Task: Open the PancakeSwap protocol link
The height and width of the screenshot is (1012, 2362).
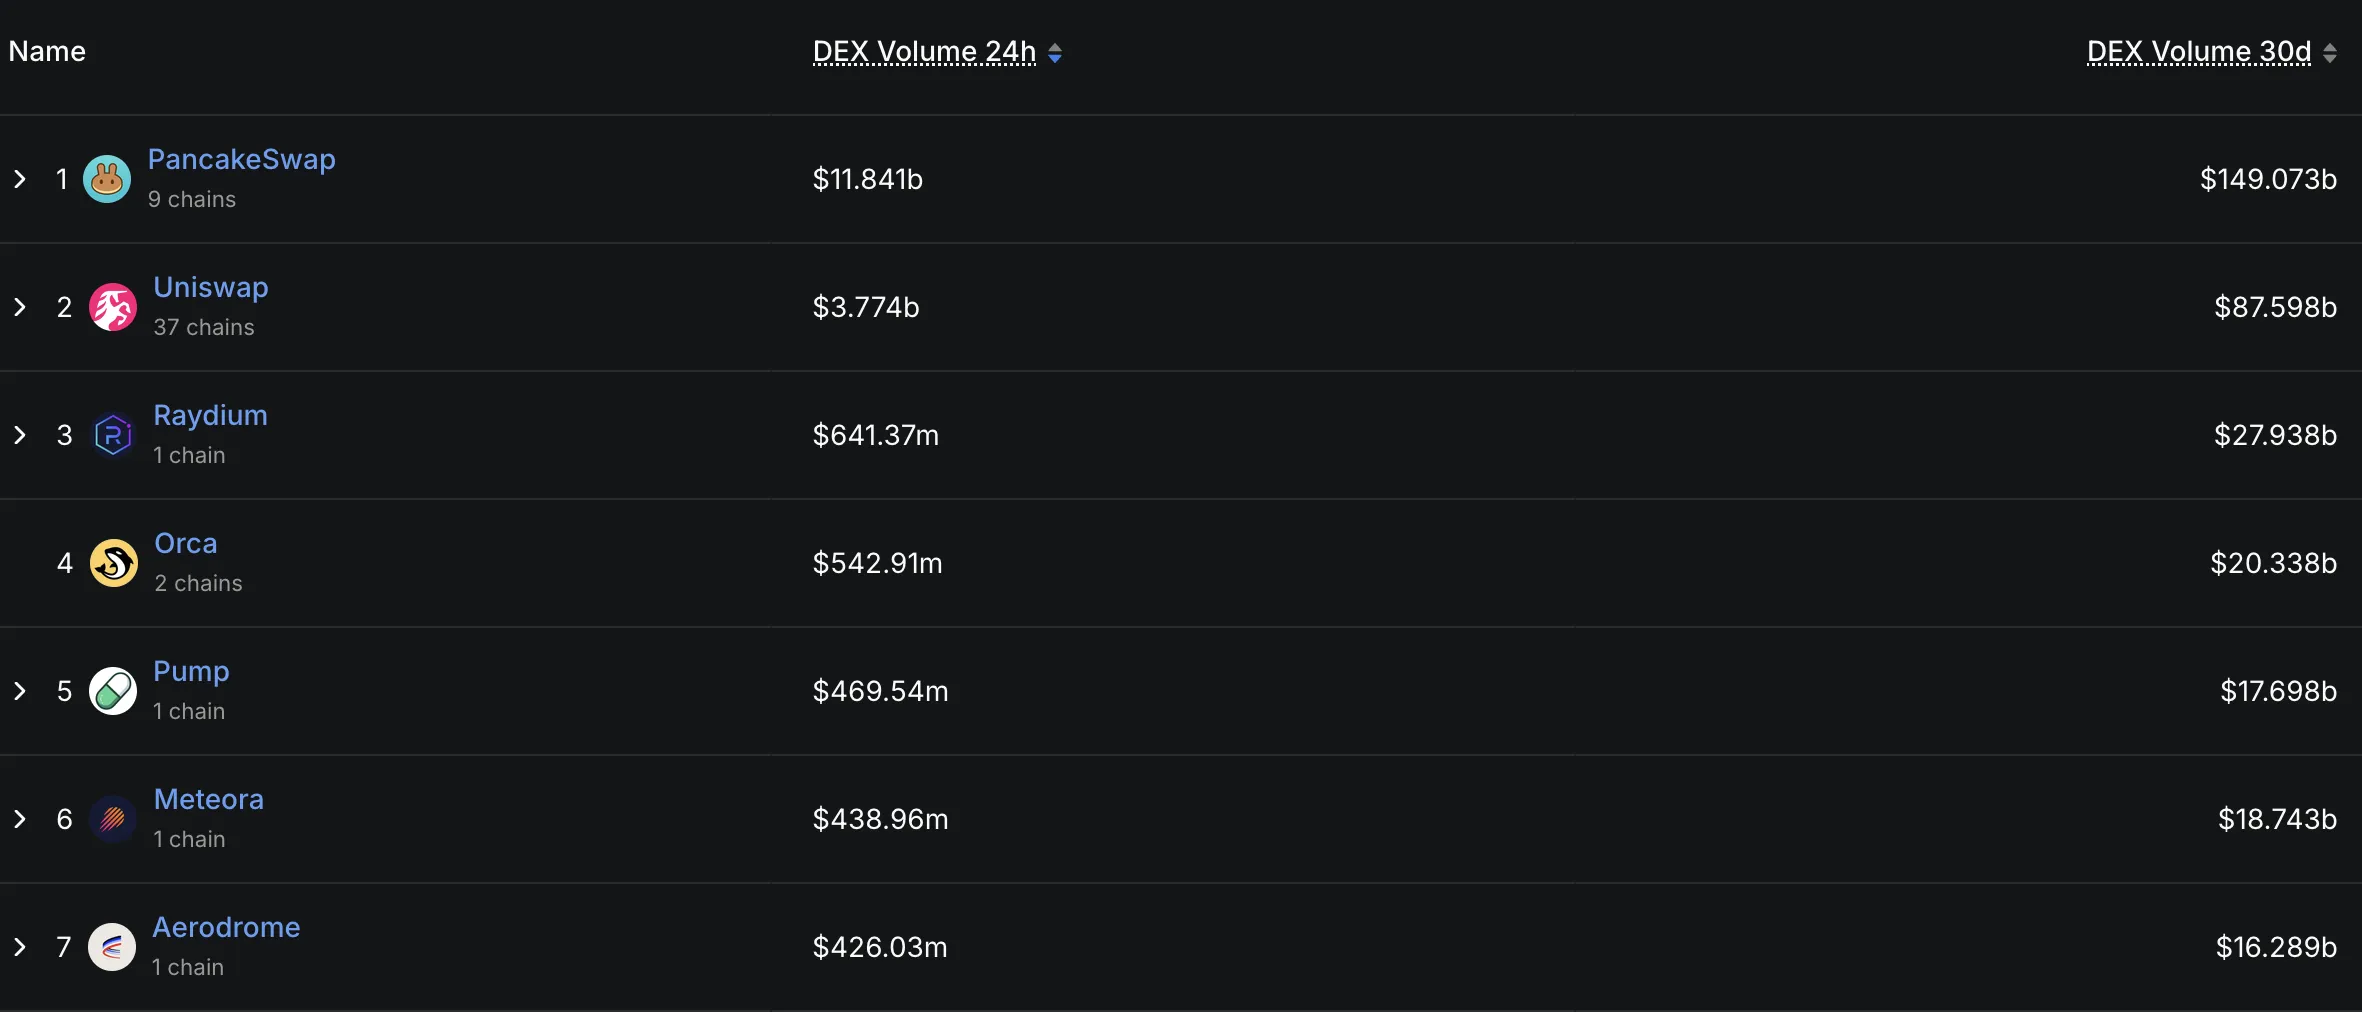Action: tap(242, 159)
